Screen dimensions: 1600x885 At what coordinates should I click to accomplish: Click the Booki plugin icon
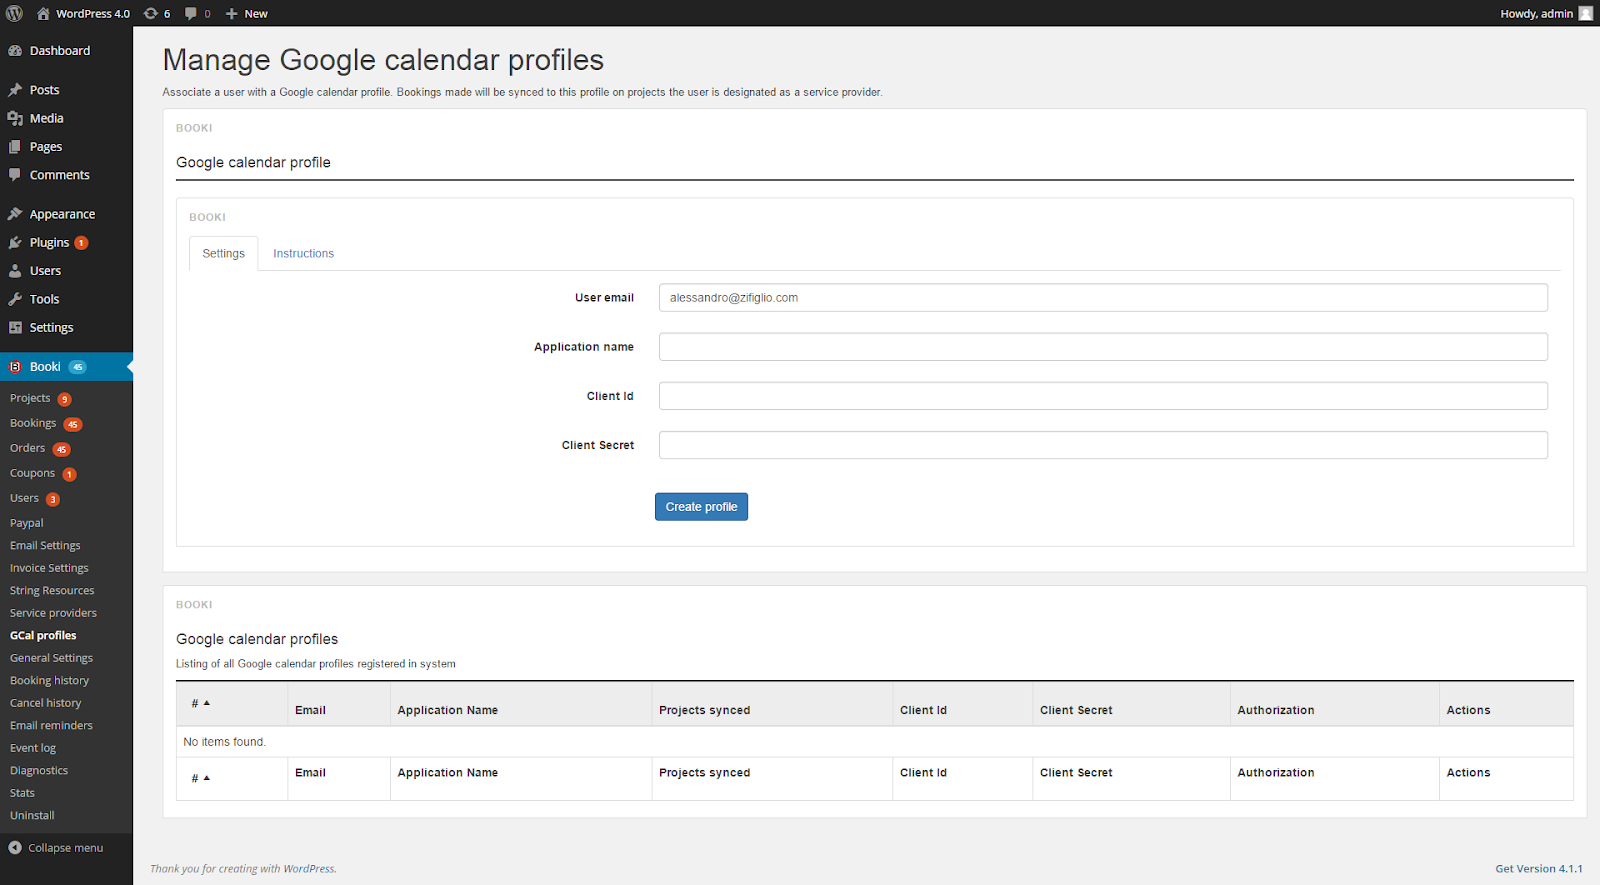15,367
